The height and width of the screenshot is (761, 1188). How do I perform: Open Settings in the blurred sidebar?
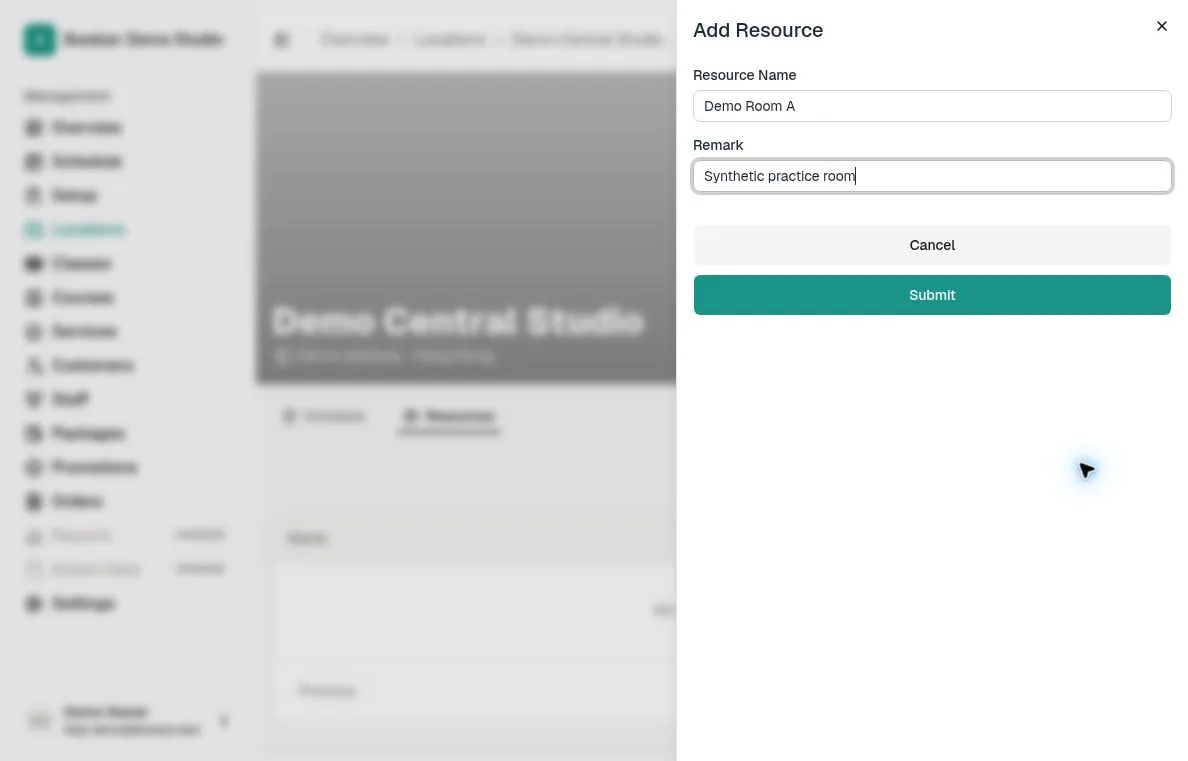70,603
